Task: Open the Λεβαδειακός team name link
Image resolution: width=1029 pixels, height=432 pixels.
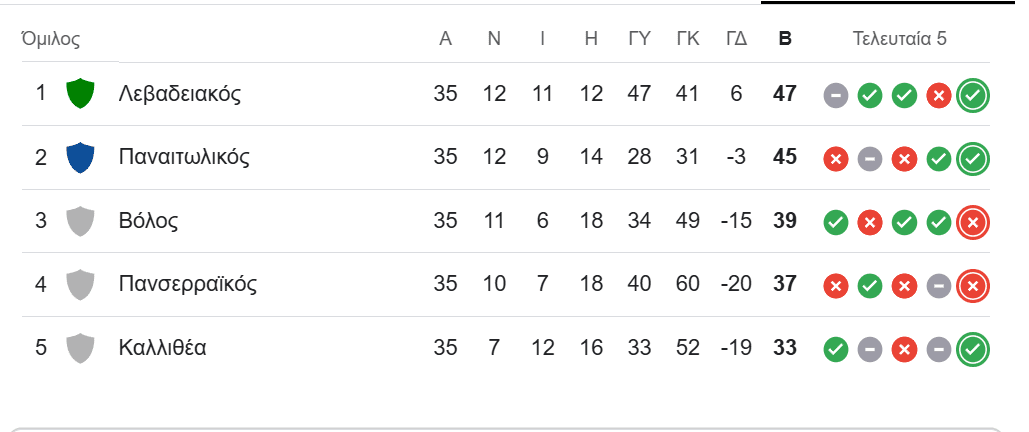Action: (179, 94)
